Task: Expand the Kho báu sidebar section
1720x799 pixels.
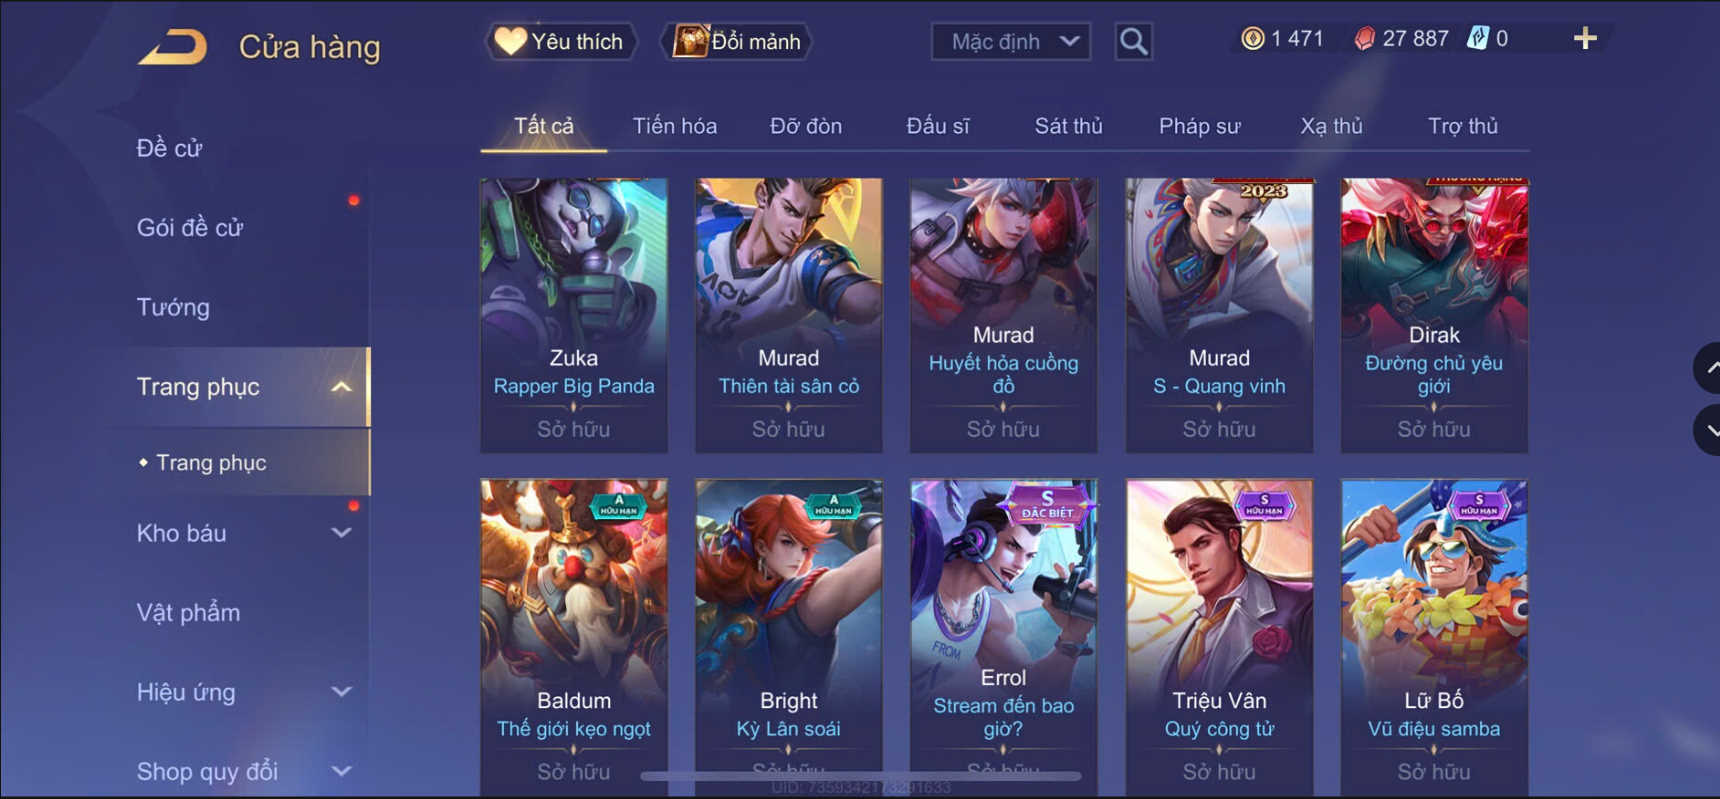Action: pyautogui.click(x=341, y=533)
